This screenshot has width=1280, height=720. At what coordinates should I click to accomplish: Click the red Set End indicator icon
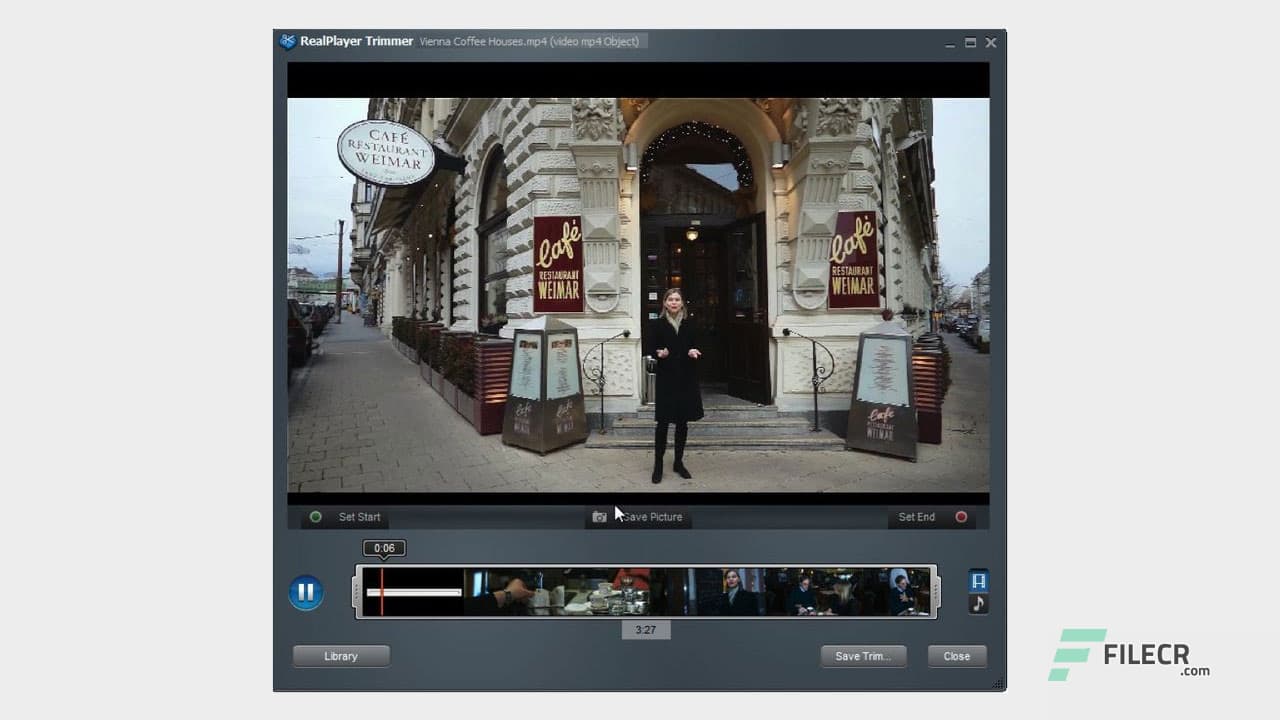click(x=960, y=517)
